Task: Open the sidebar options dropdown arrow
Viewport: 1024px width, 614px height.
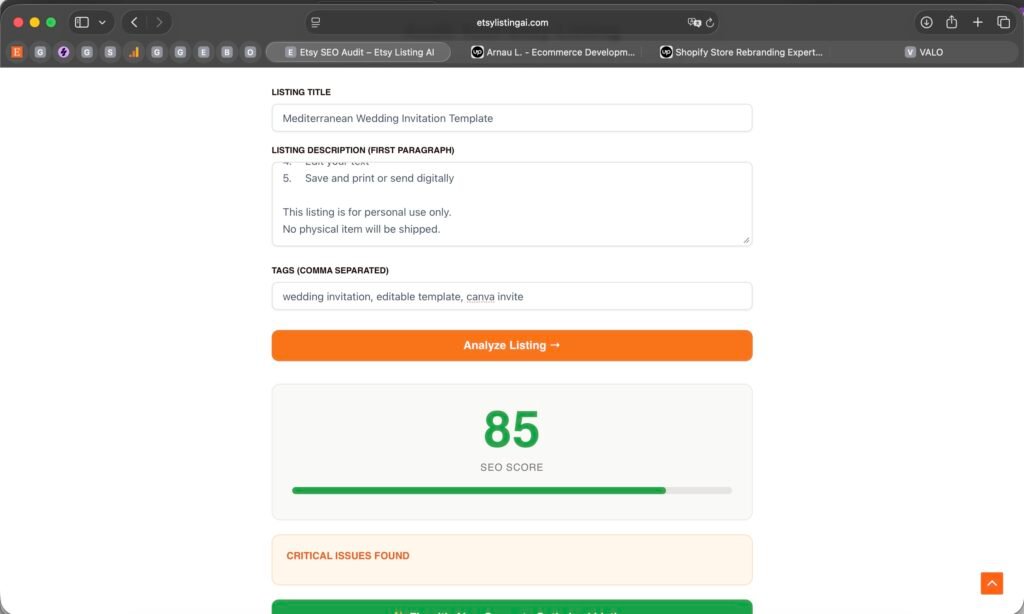Action: coord(102,22)
